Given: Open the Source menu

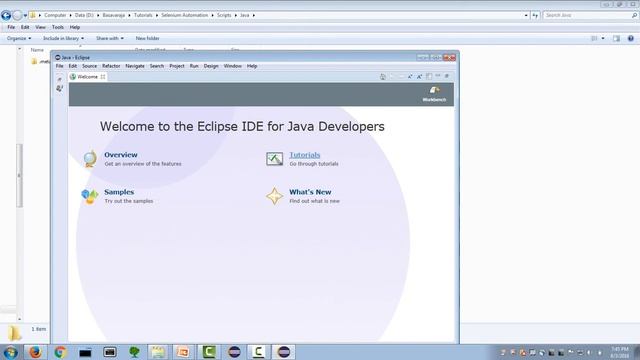Looking at the screenshot, I should [89, 66].
